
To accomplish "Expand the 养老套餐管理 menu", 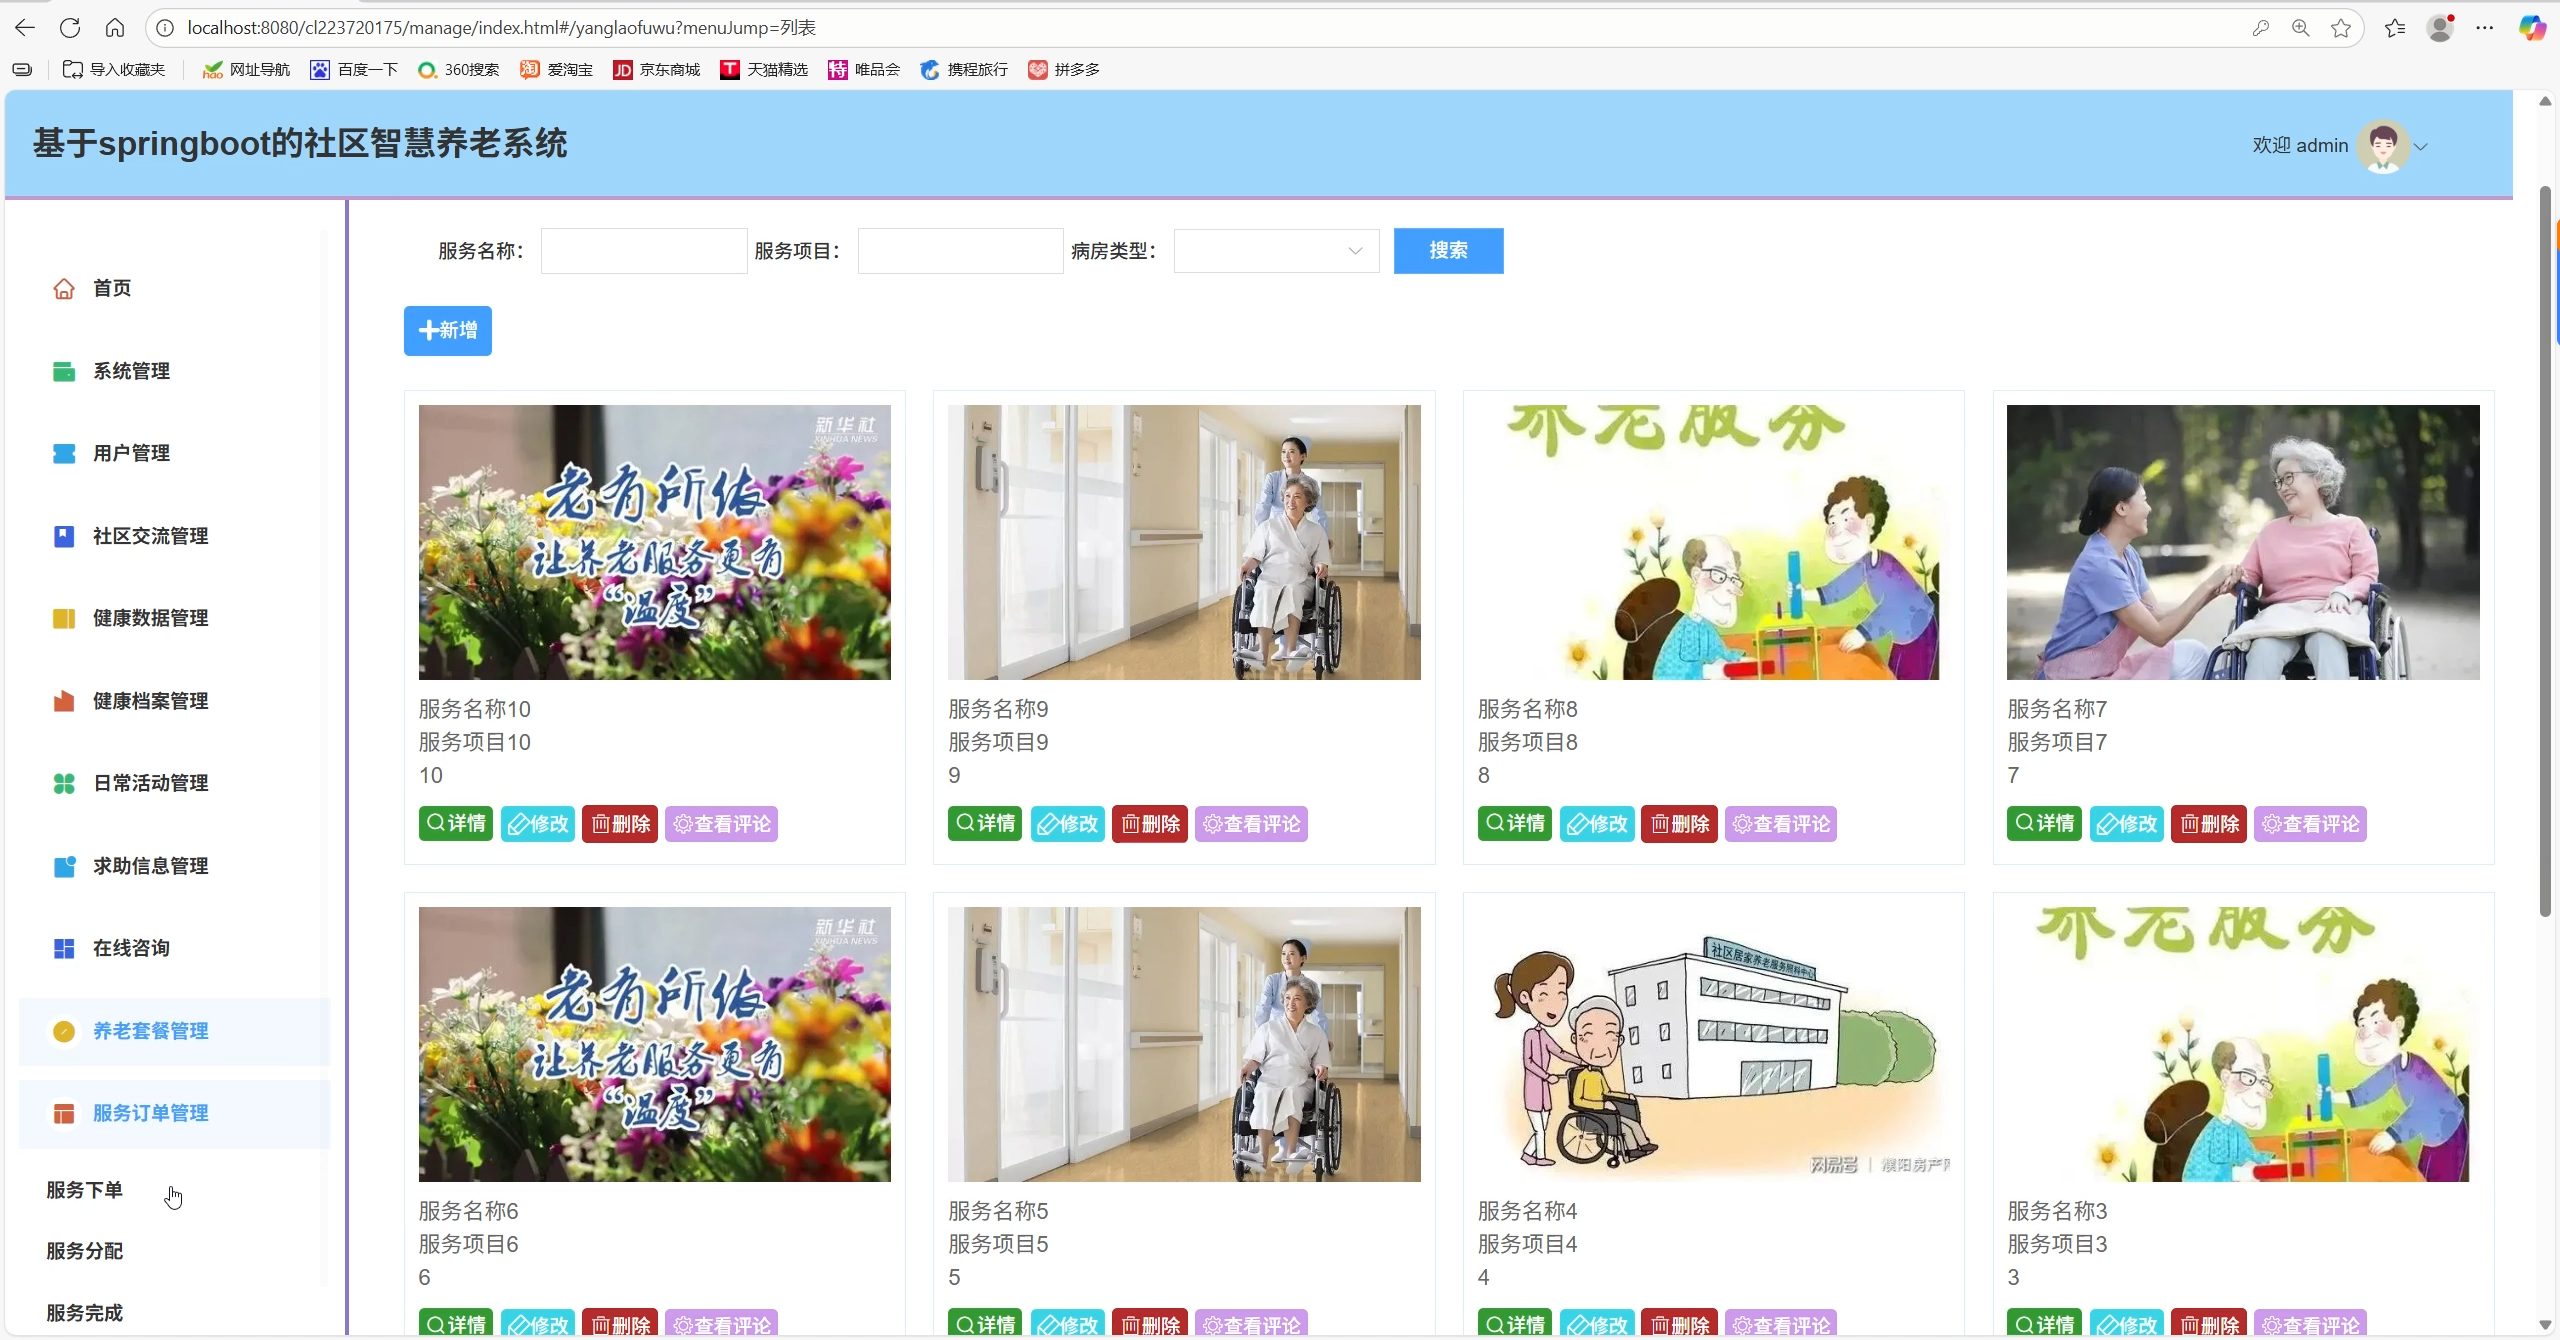I will click(150, 1031).
